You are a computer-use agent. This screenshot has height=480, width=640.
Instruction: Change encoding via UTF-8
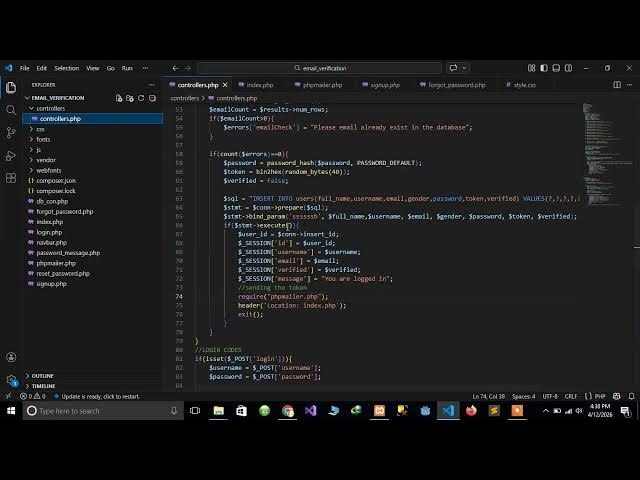pos(550,396)
